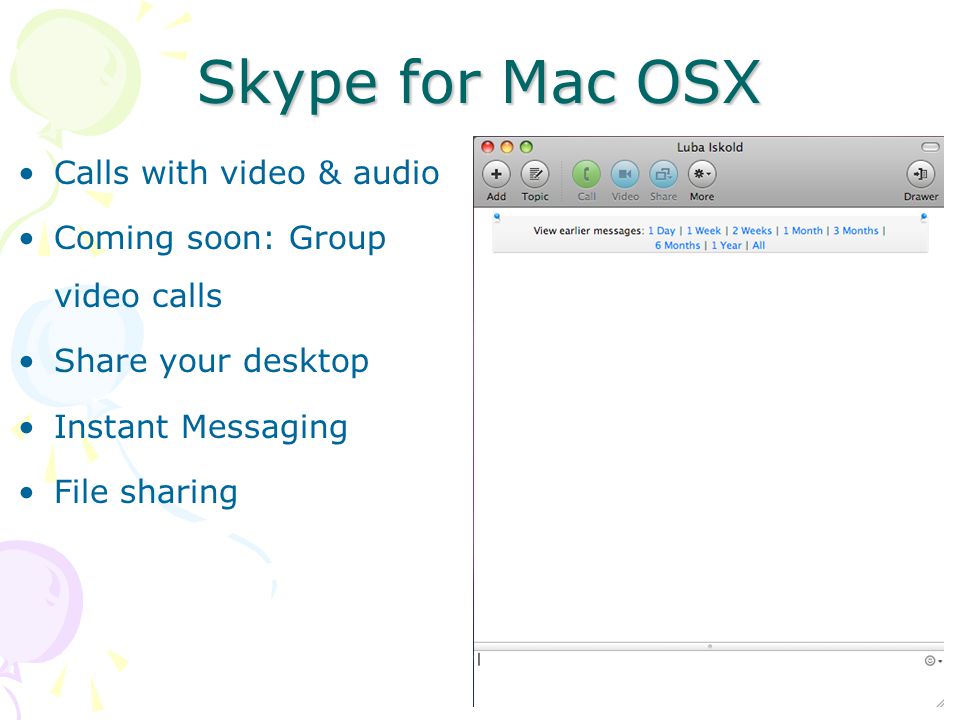Image resolution: width=960 pixels, height=720 pixels.
Task: Show messages from 3 Months
Action: pyautogui.click(x=856, y=231)
